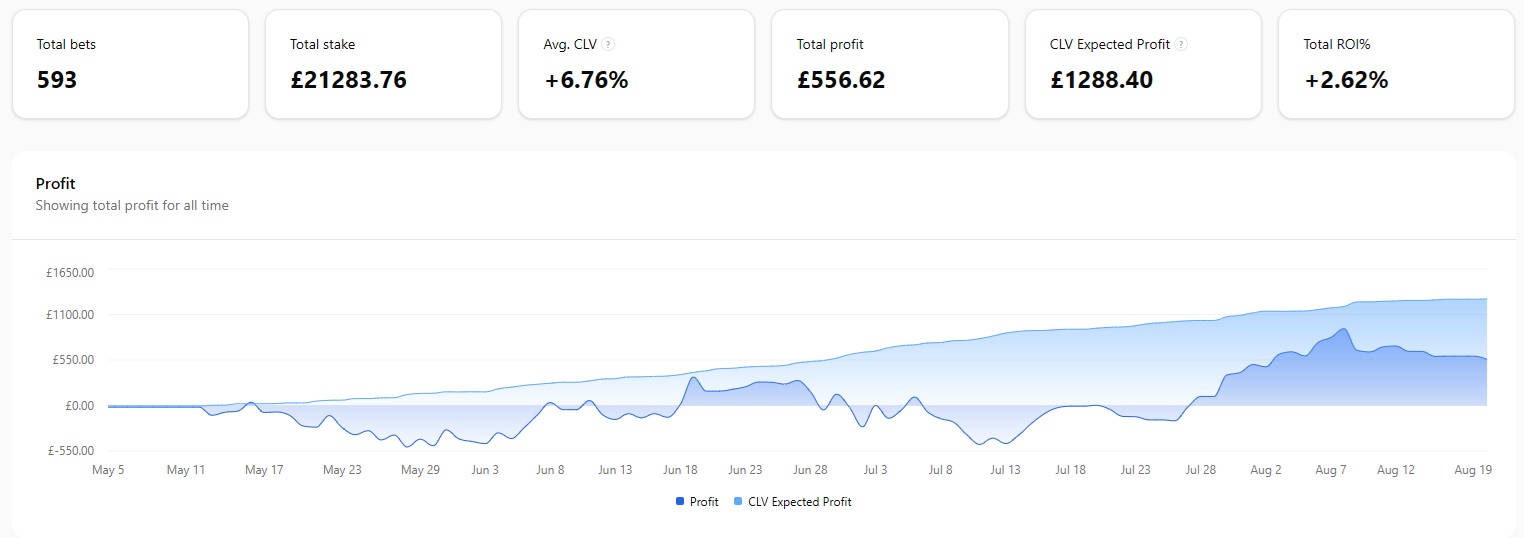Click the Jun 18 x-axis date
The width and height of the screenshot is (1524, 538).
[x=680, y=470]
